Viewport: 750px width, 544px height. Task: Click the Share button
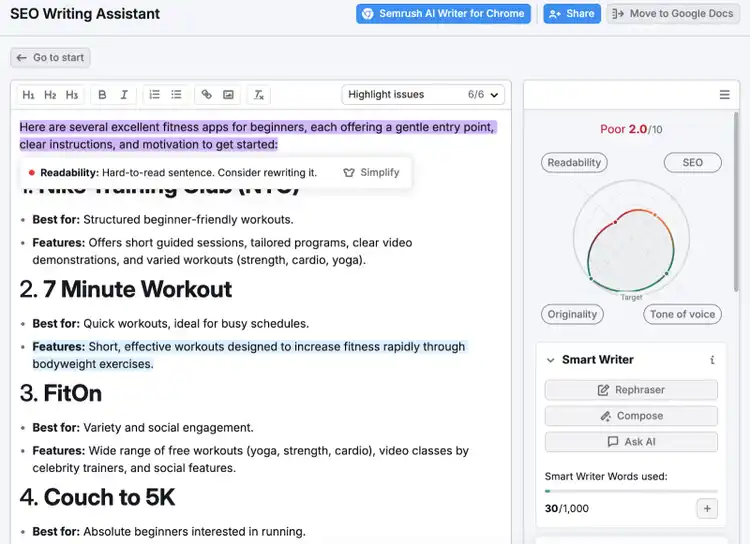tap(572, 14)
